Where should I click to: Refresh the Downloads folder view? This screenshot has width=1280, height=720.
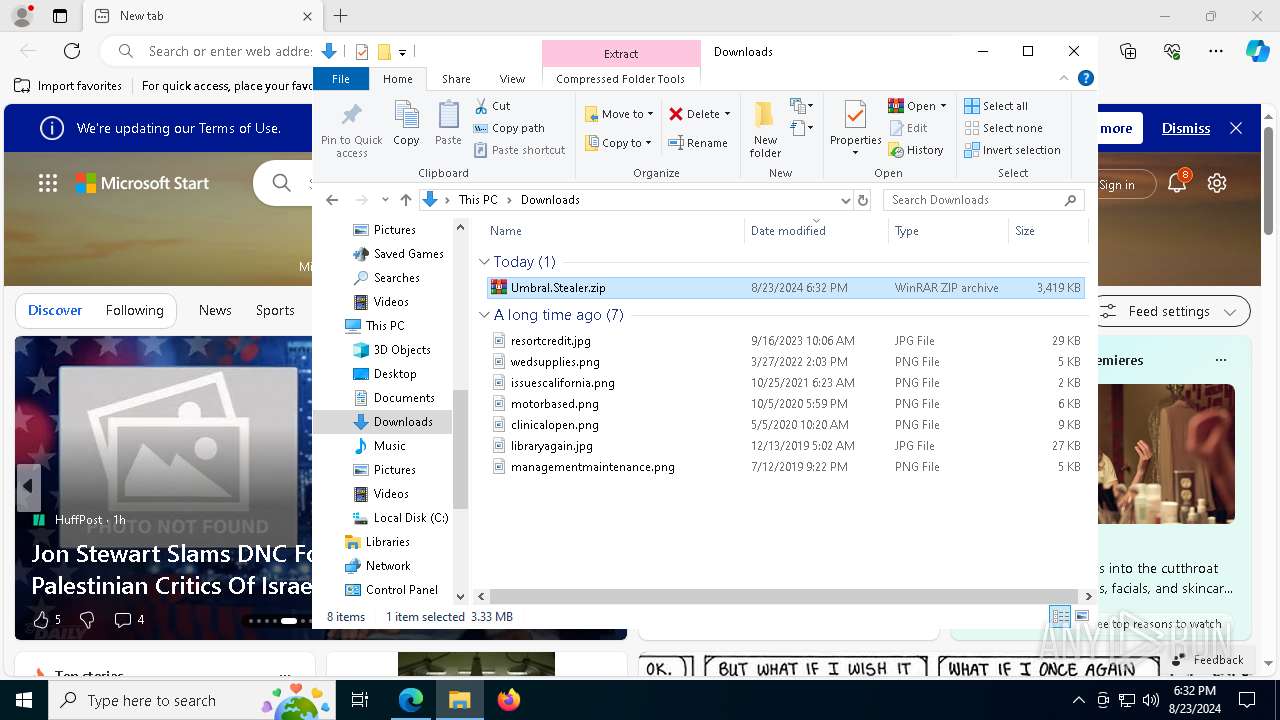pos(863,200)
